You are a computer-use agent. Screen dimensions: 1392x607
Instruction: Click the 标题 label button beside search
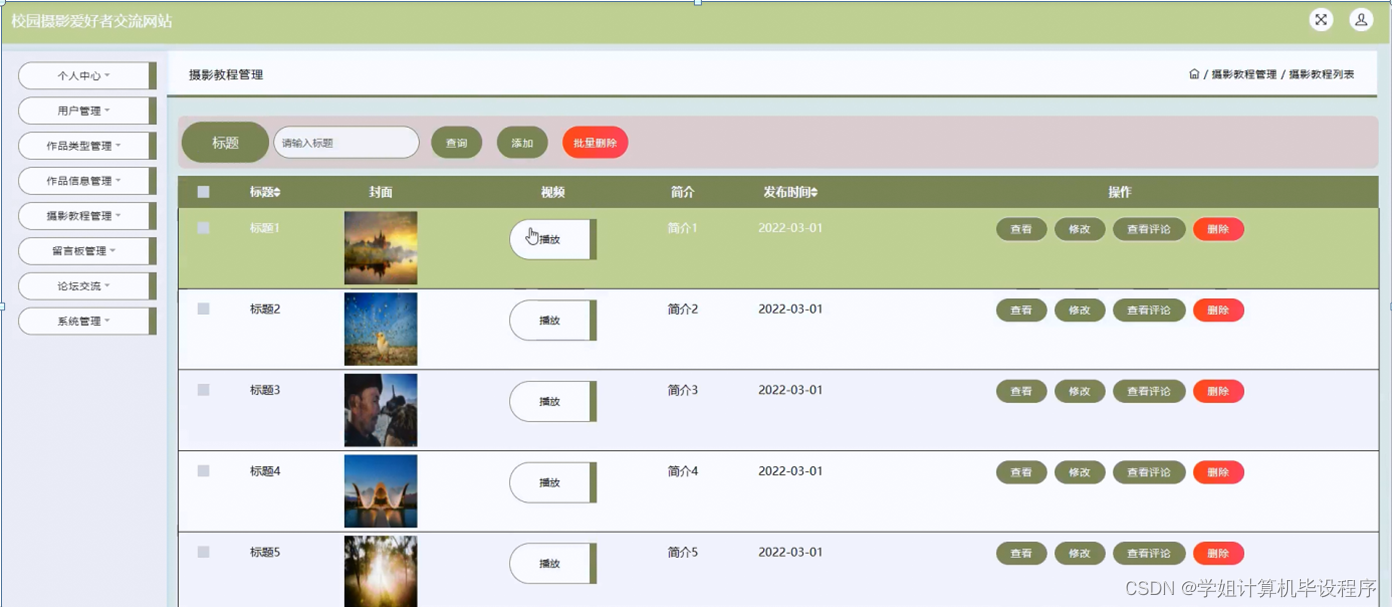click(x=225, y=143)
